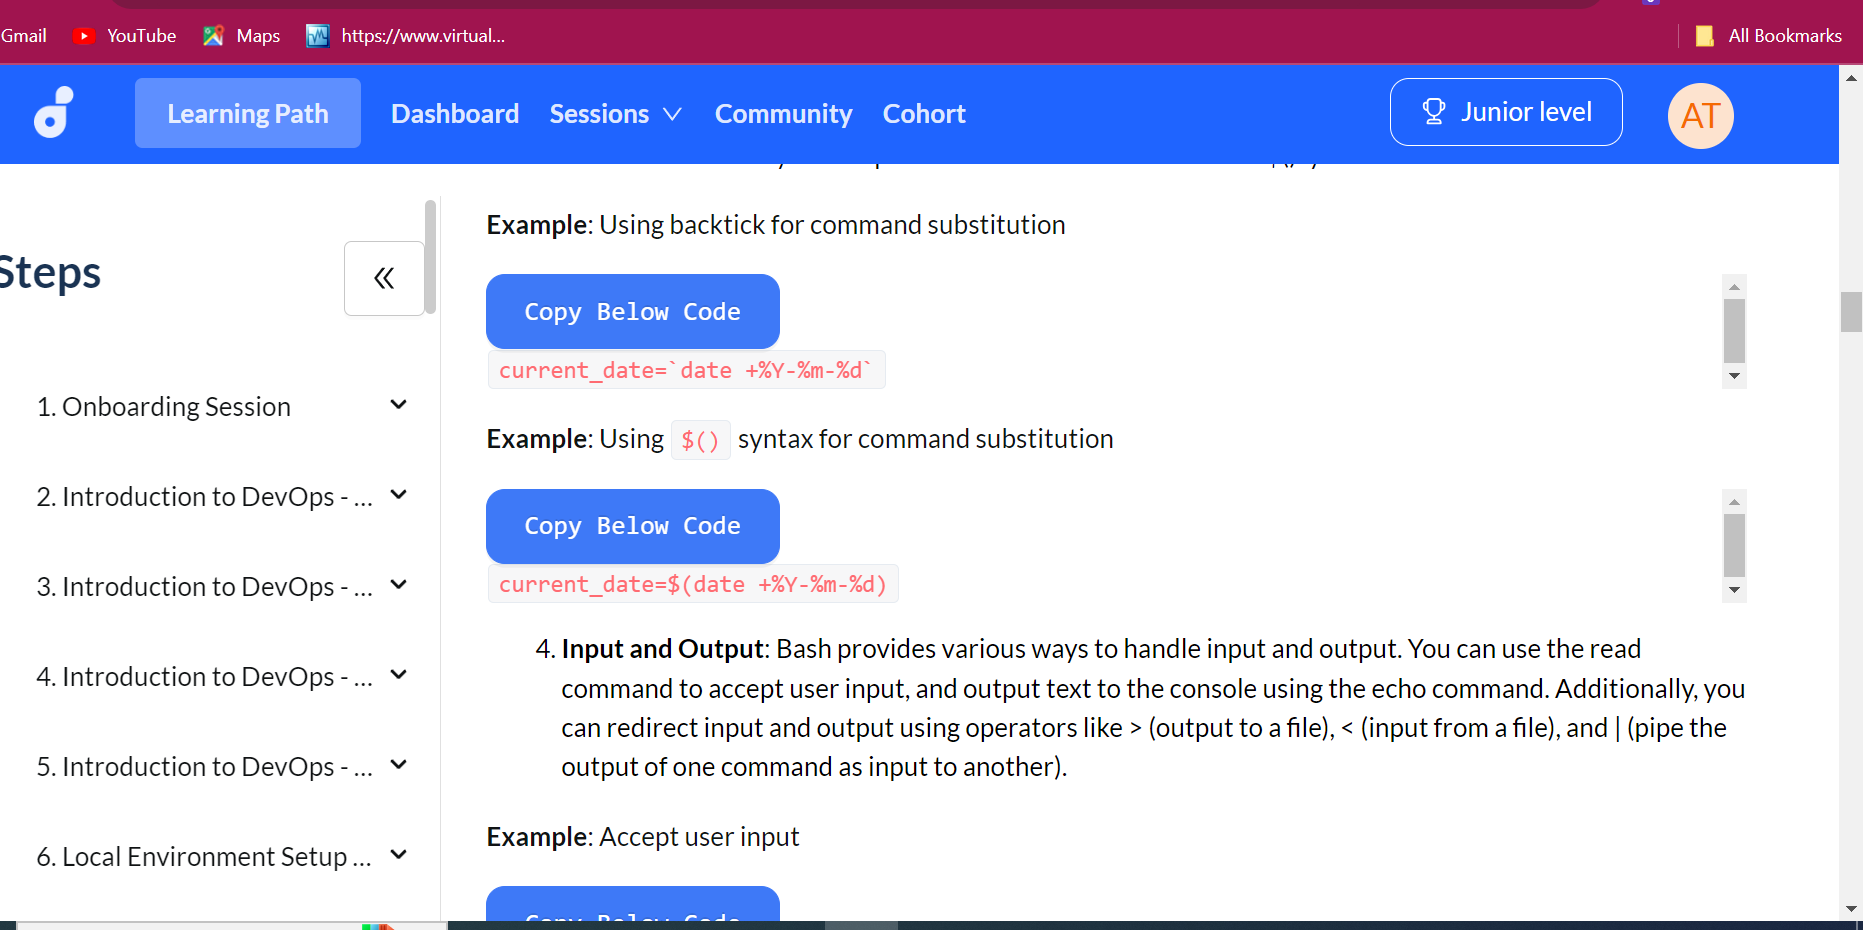1863x930 pixels.
Task: Click the Junior level button
Action: pyautogui.click(x=1506, y=111)
